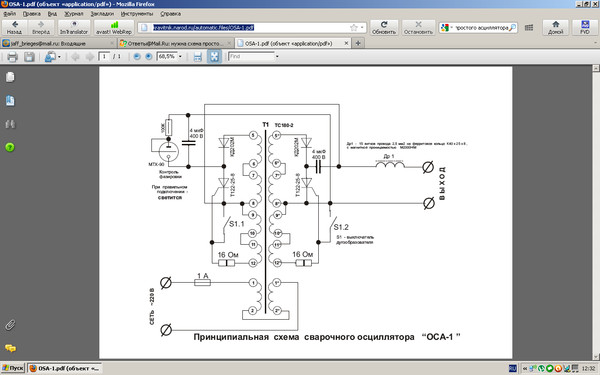Switch to the Ответы@Mail.Ru tab
Viewport: 600px width, 375px height.
coord(175,43)
